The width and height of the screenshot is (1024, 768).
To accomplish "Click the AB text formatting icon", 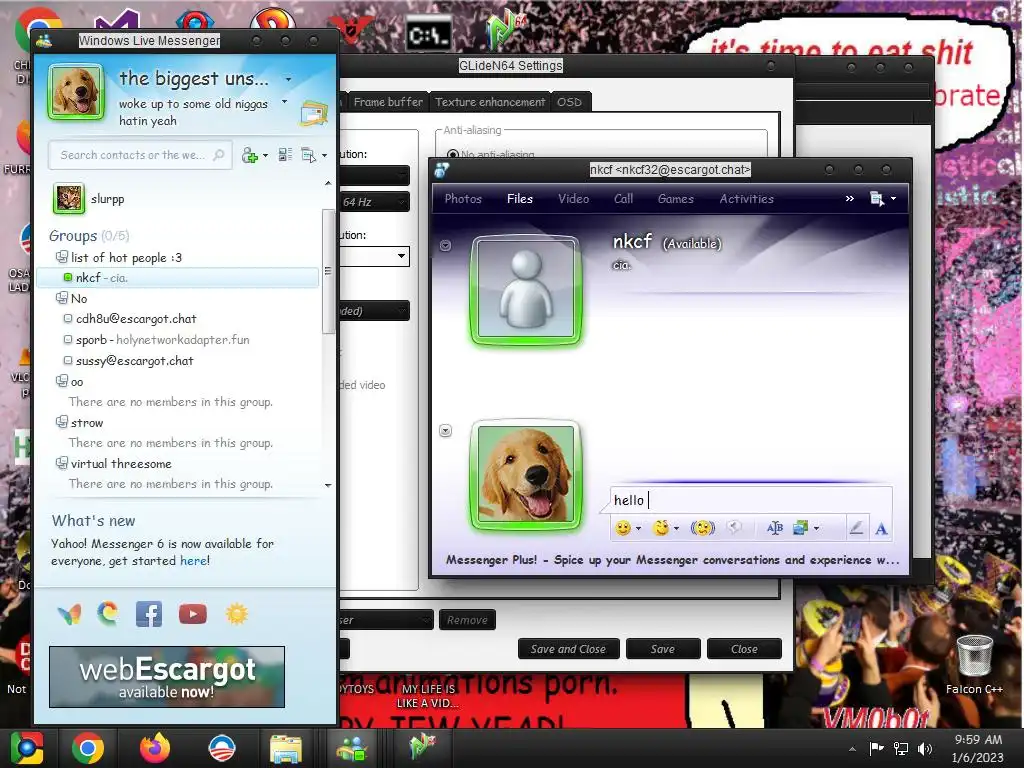I will [x=775, y=528].
